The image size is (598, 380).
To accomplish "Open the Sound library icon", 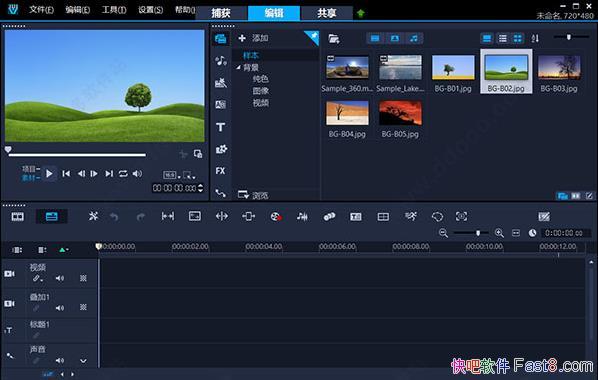I will point(220,60).
